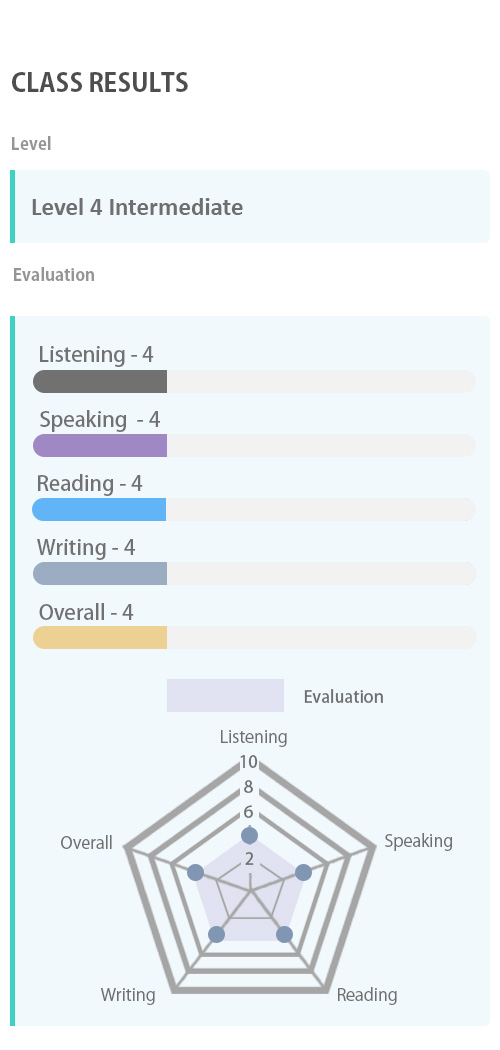
Task: Click the Writing data point on radar chart
Action: [216, 934]
